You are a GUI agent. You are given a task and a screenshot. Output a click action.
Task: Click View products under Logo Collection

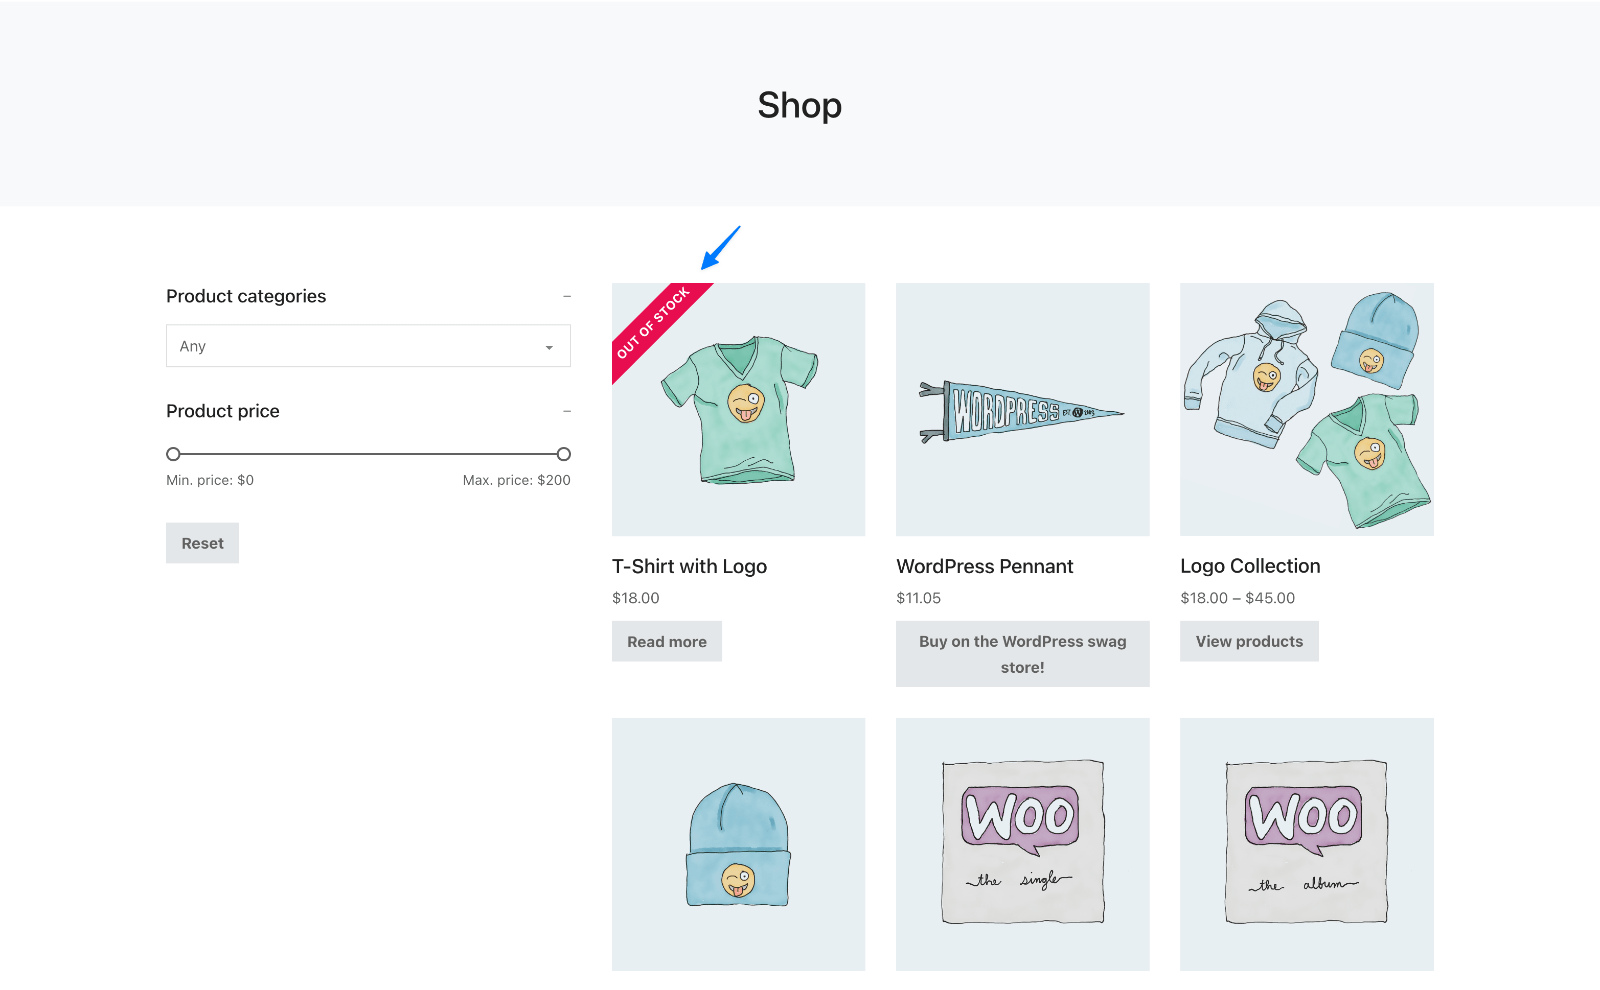point(1249,641)
